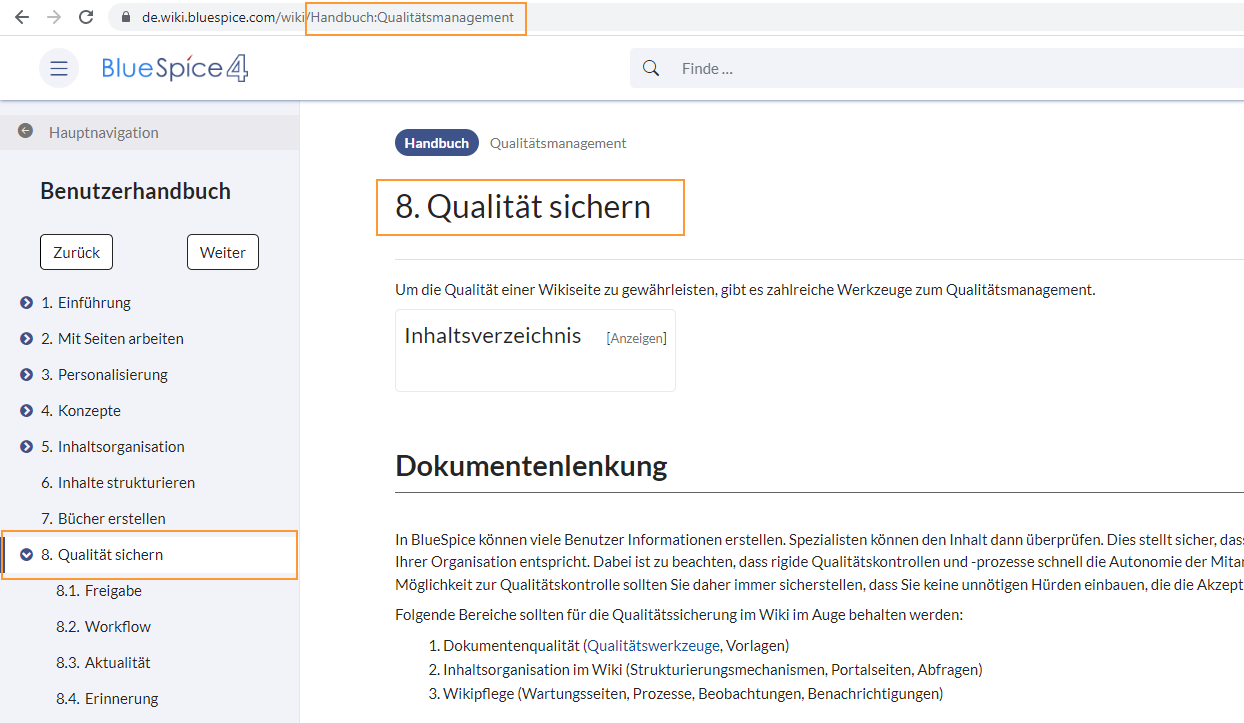This screenshot has width=1244, height=723.
Task: Click the Hauptnavigation back arrow icon
Action: [x=25, y=131]
